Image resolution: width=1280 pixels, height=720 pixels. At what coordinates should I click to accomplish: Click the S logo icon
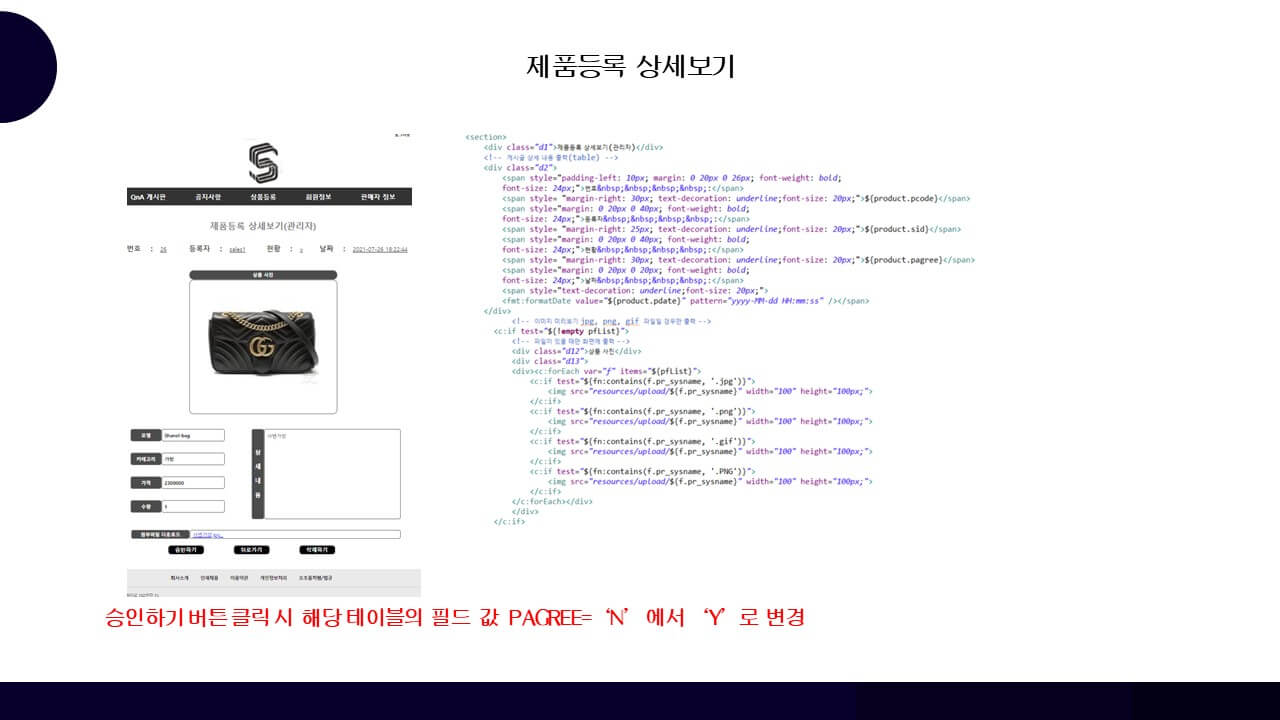point(263,163)
